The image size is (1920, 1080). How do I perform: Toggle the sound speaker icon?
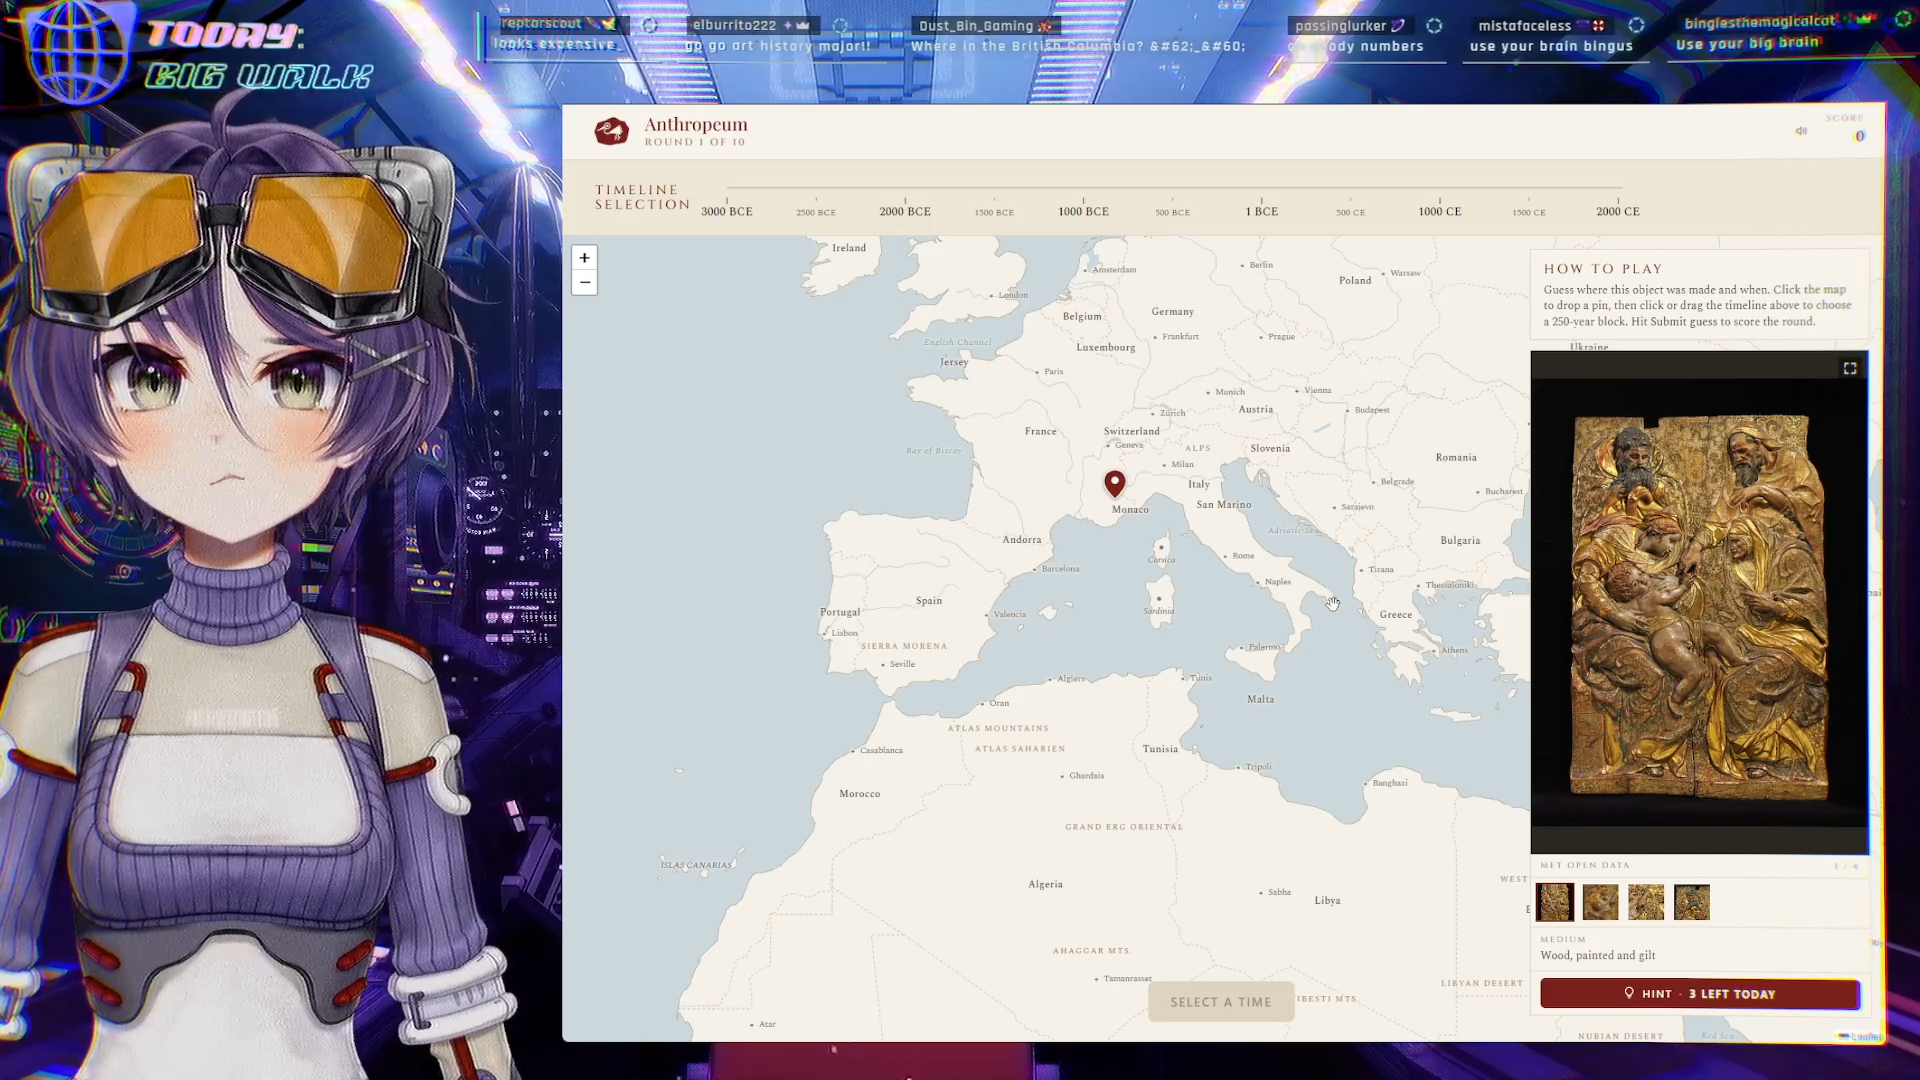point(1801,131)
